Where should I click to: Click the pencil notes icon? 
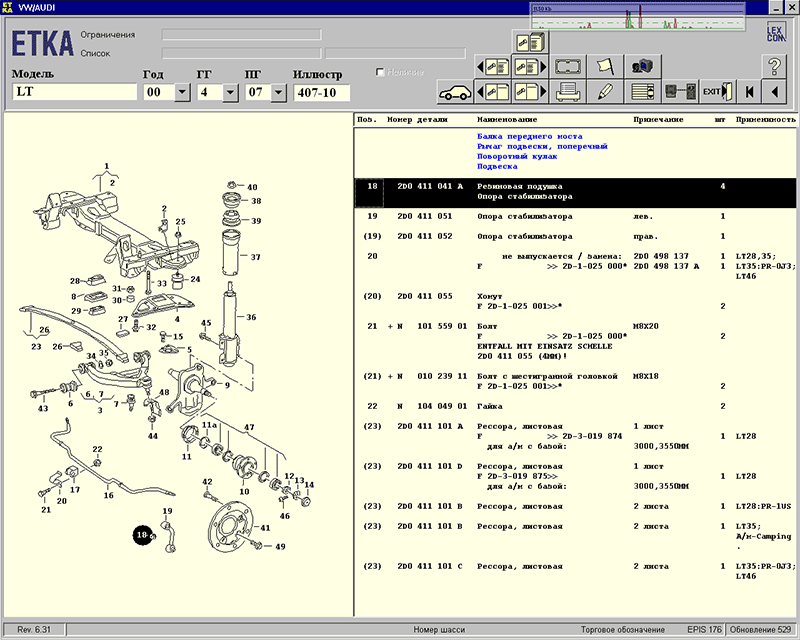tap(605, 92)
